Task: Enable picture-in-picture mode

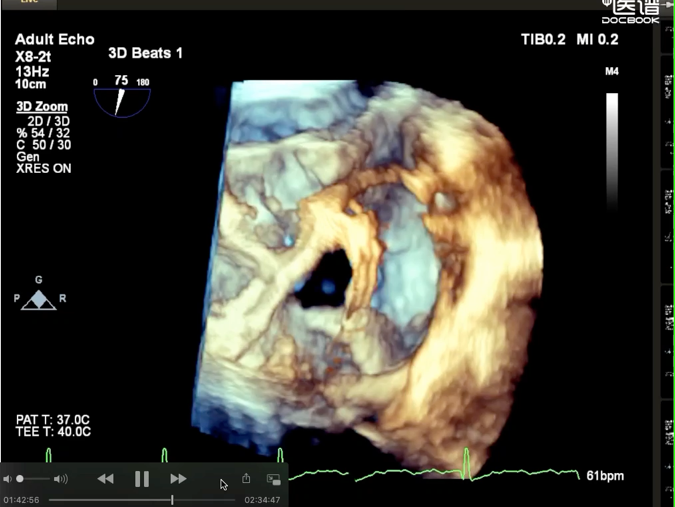Action: [x=273, y=479]
